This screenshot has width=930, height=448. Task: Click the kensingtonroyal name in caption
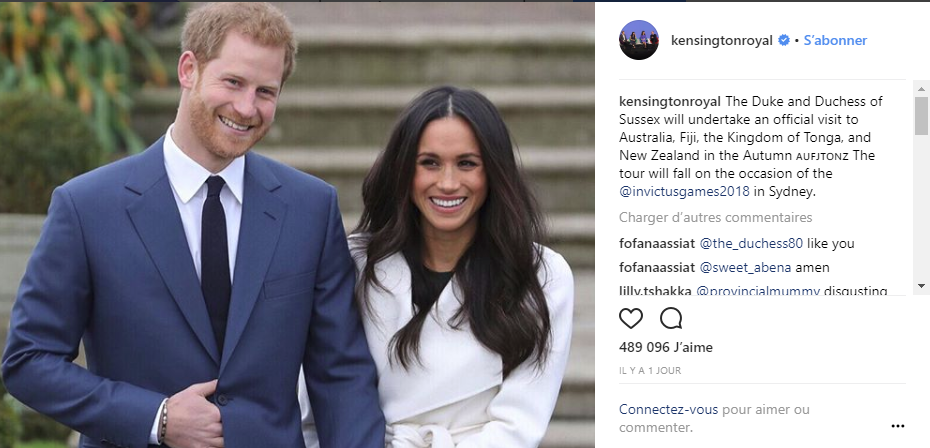coord(670,101)
